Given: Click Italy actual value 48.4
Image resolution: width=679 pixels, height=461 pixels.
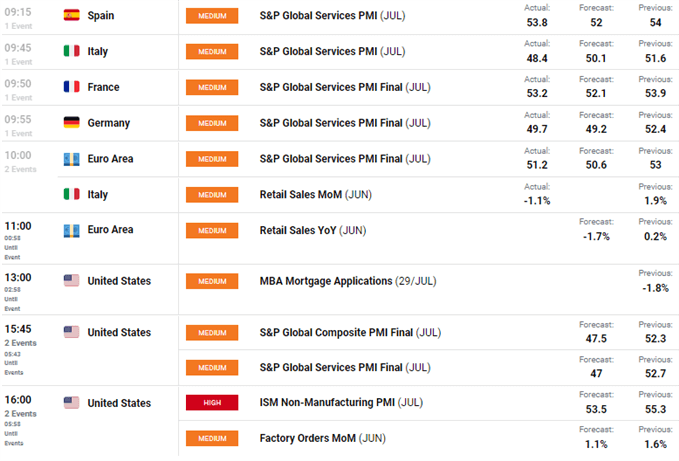Looking at the screenshot, I should point(537,58).
